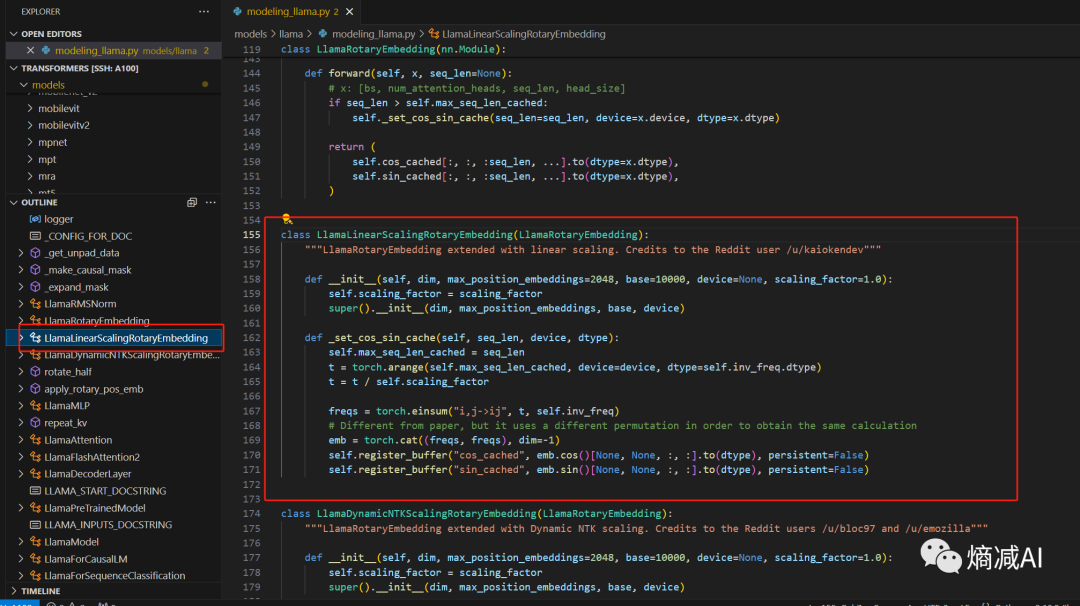Click sticky header class LlamaRotaryEmbedding line

pyautogui.click(x=393, y=50)
